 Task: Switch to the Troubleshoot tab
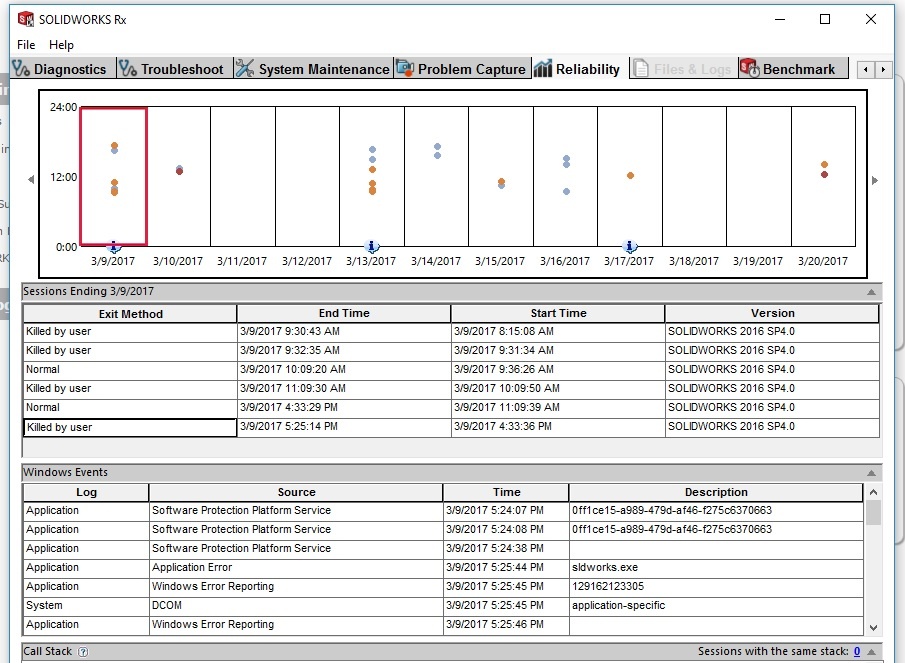pyautogui.click(x=175, y=69)
